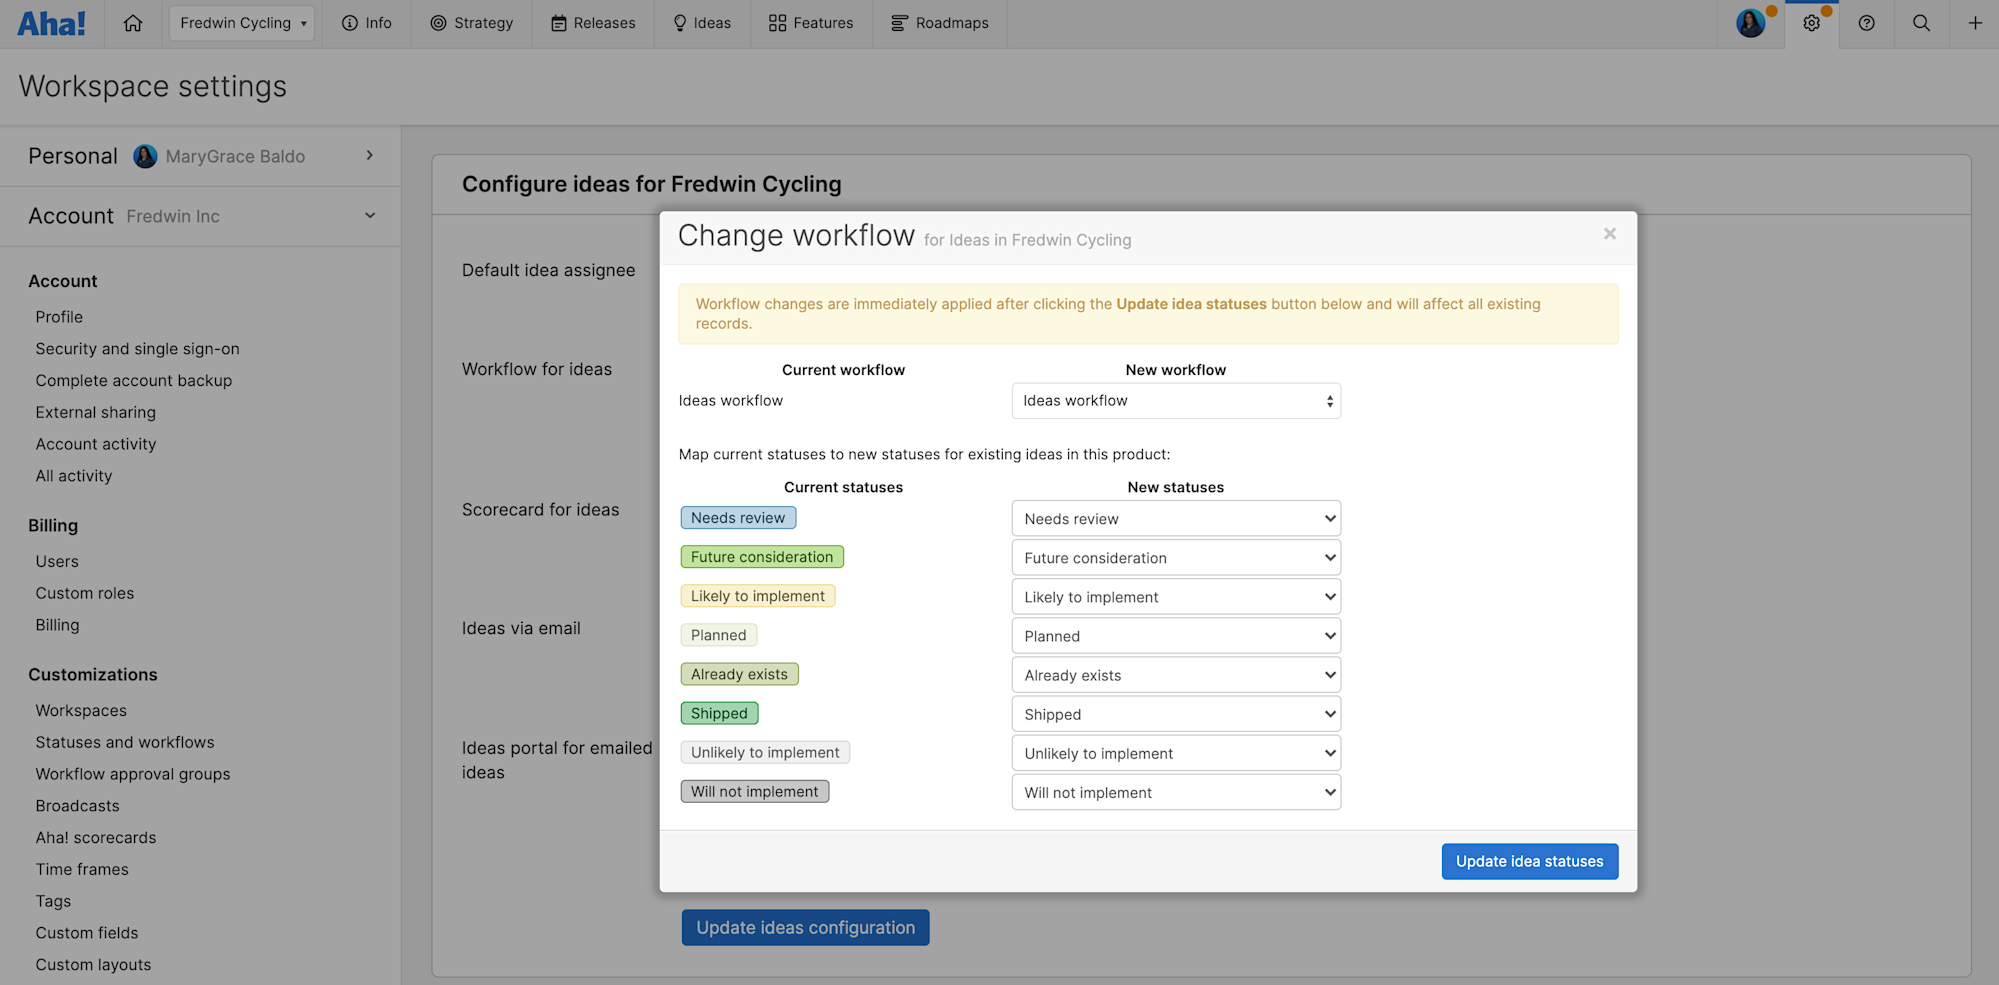Click the Info icon in the navbar
This screenshot has width=1999, height=985.
366,23
